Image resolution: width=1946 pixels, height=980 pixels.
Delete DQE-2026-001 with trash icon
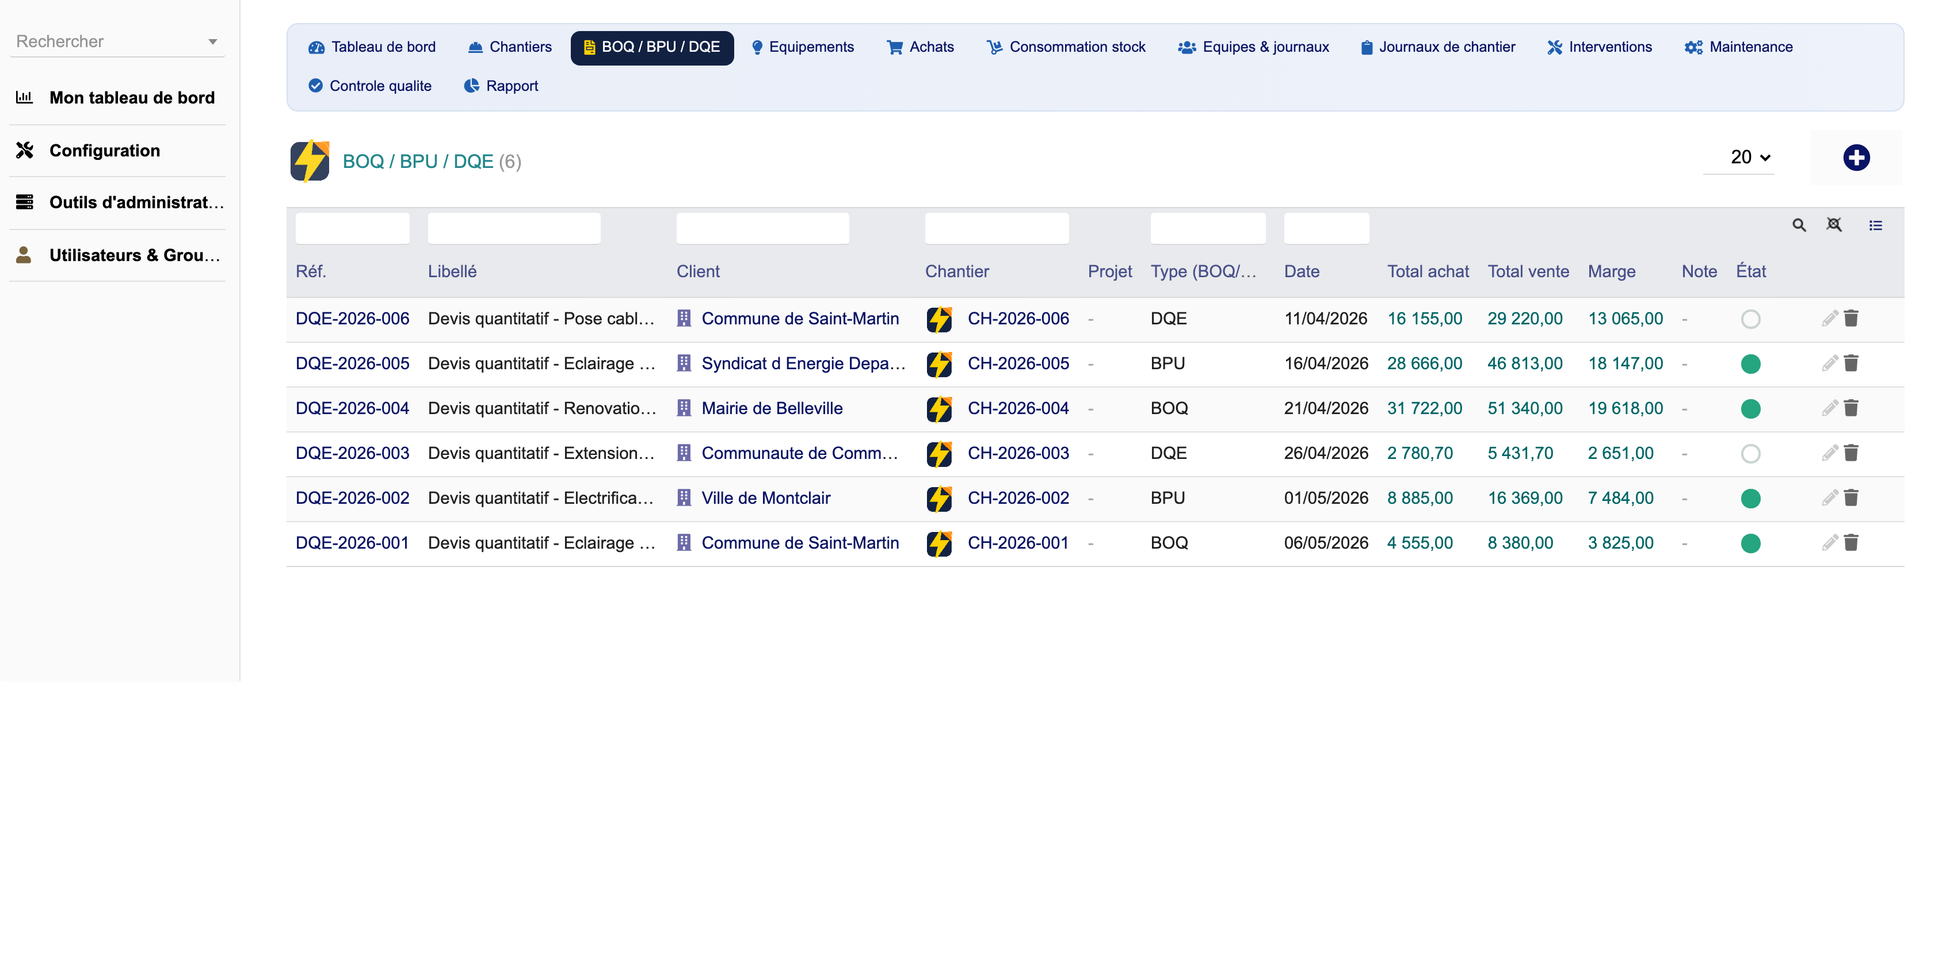pyautogui.click(x=1851, y=543)
